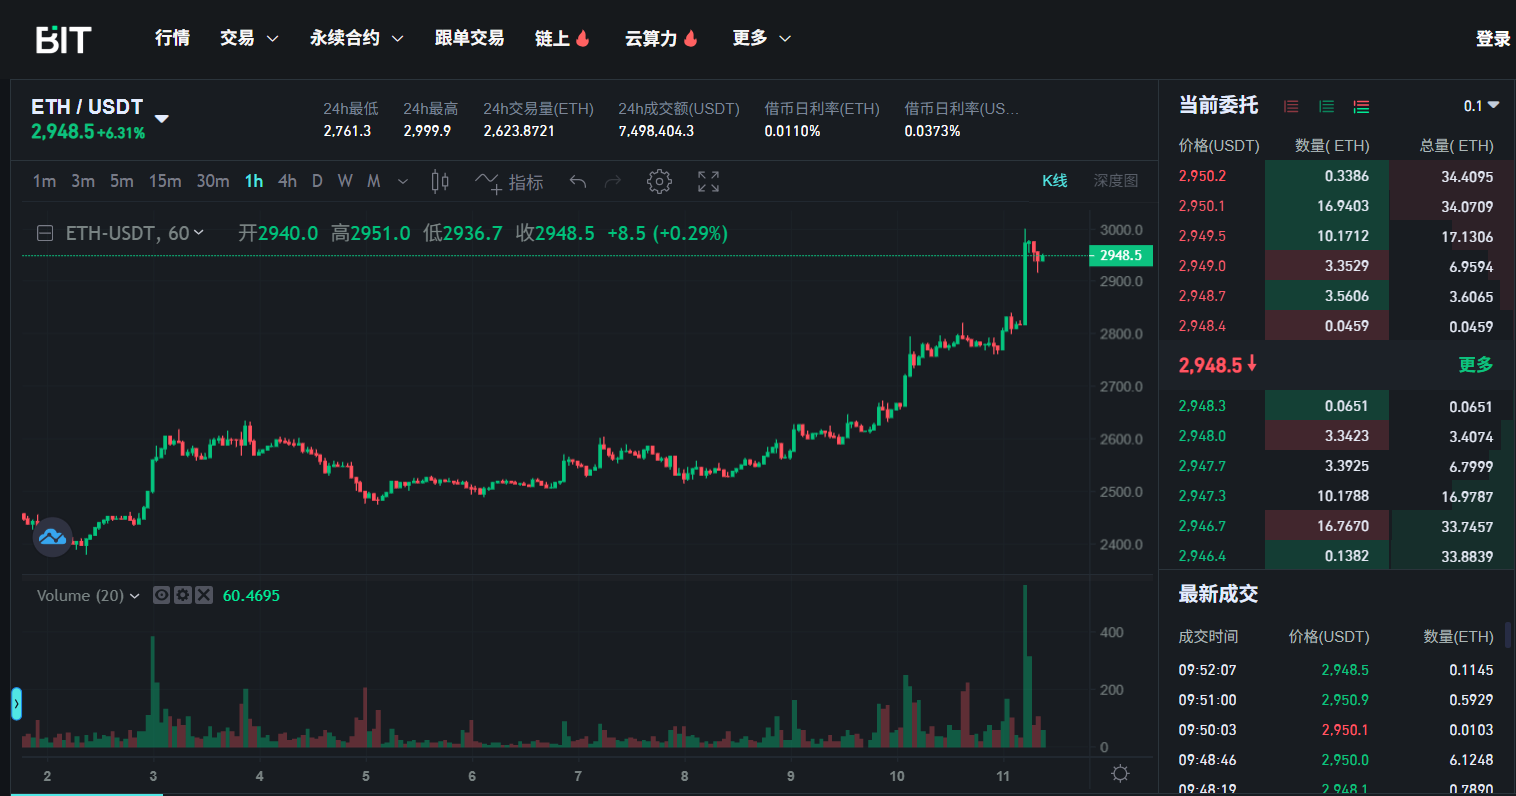
Task: Remove the Volume indicator
Action: point(204,595)
